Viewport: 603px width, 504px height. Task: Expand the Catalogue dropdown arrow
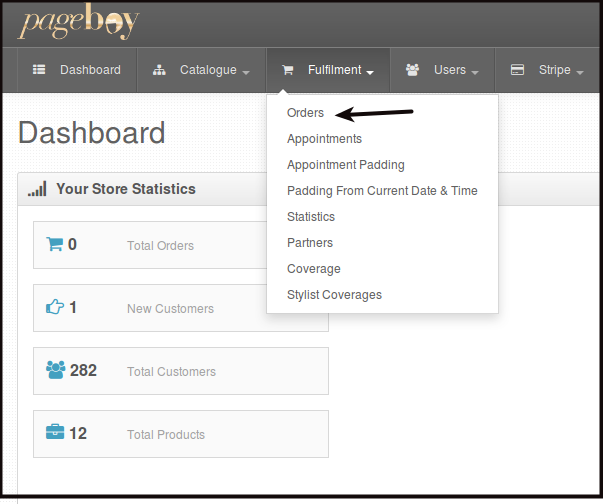pos(246,72)
